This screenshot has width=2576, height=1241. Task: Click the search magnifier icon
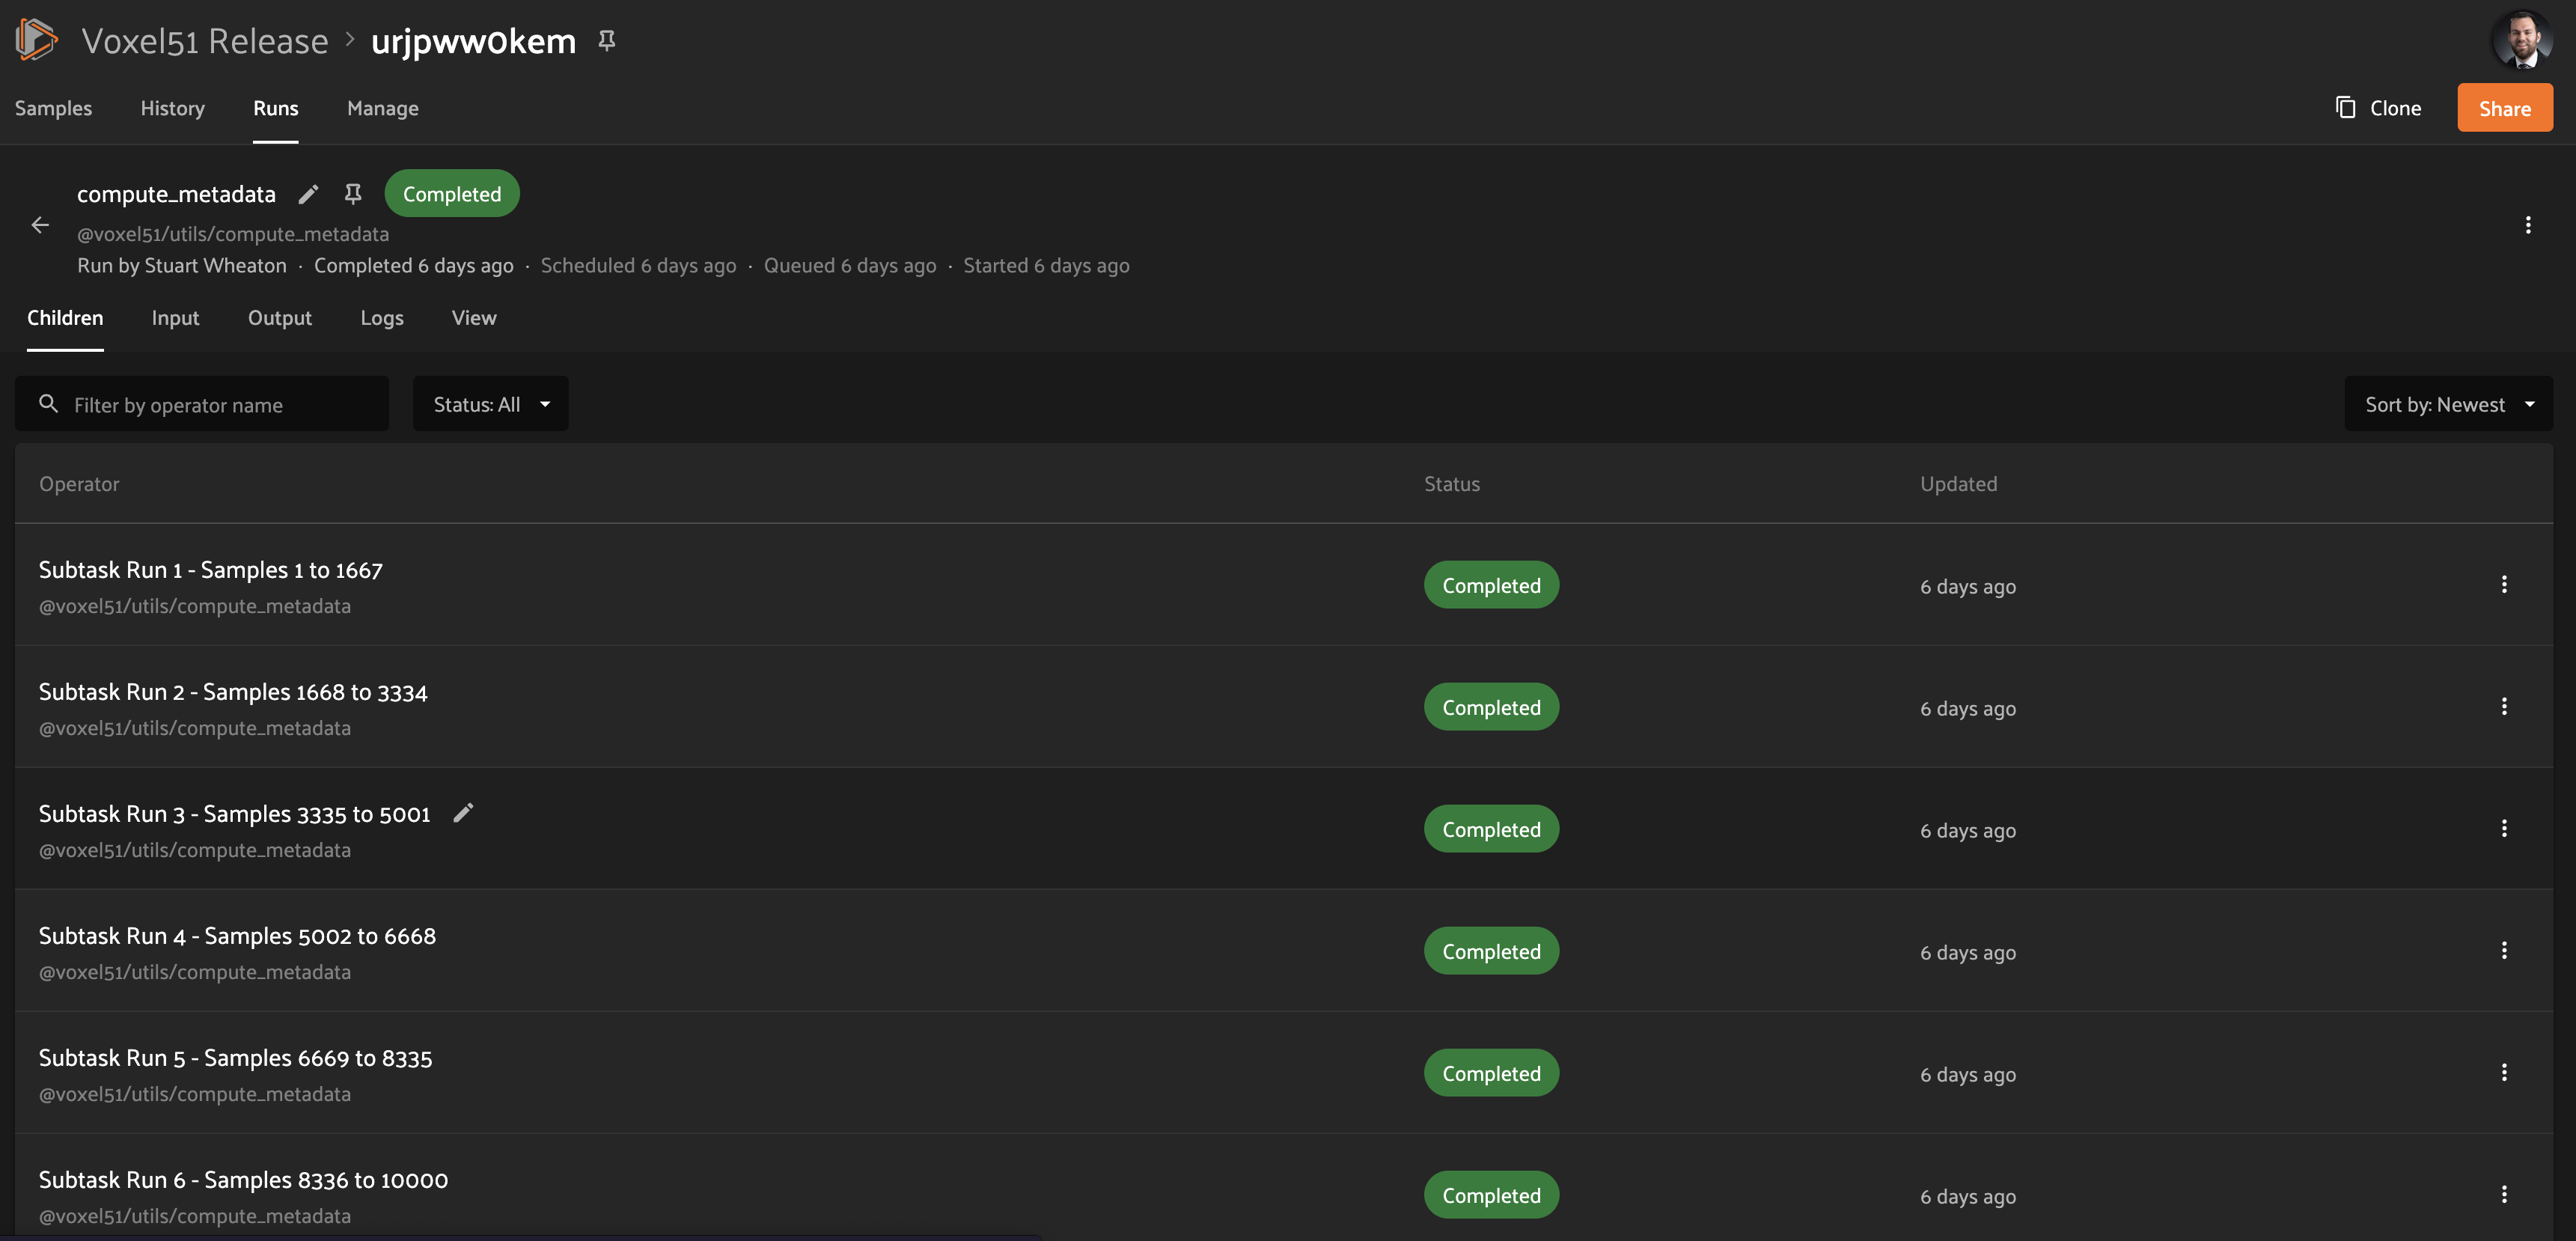[48, 403]
